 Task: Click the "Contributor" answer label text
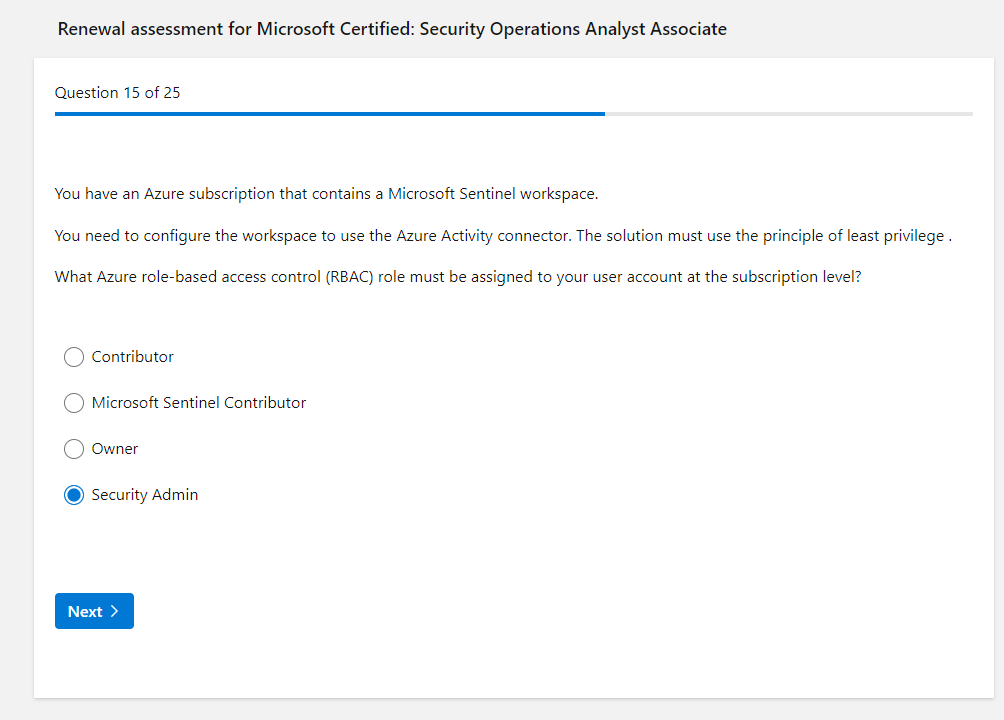(132, 357)
